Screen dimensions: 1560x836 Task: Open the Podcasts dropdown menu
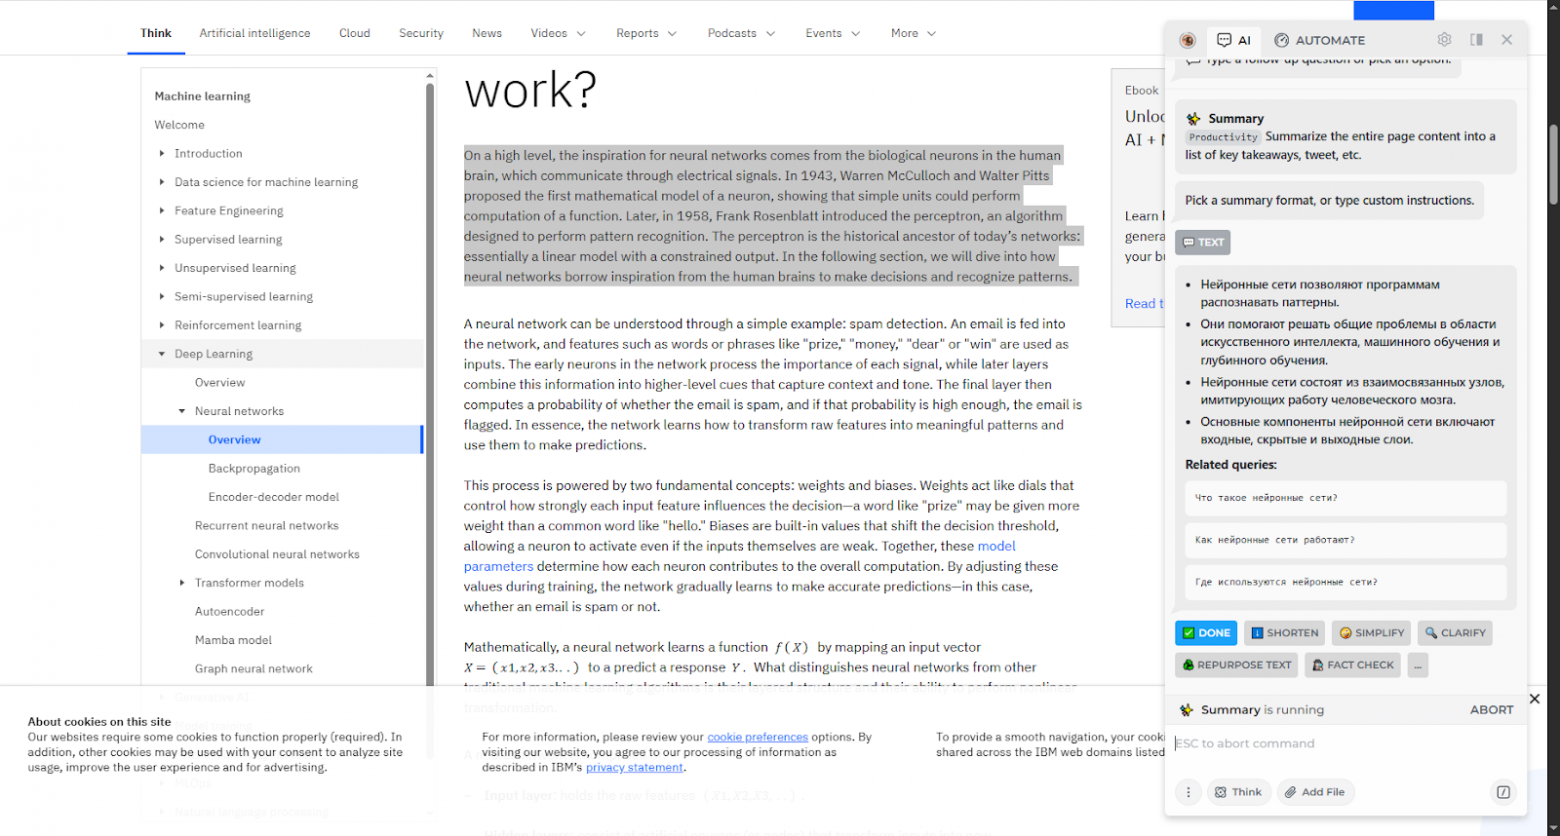click(742, 33)
